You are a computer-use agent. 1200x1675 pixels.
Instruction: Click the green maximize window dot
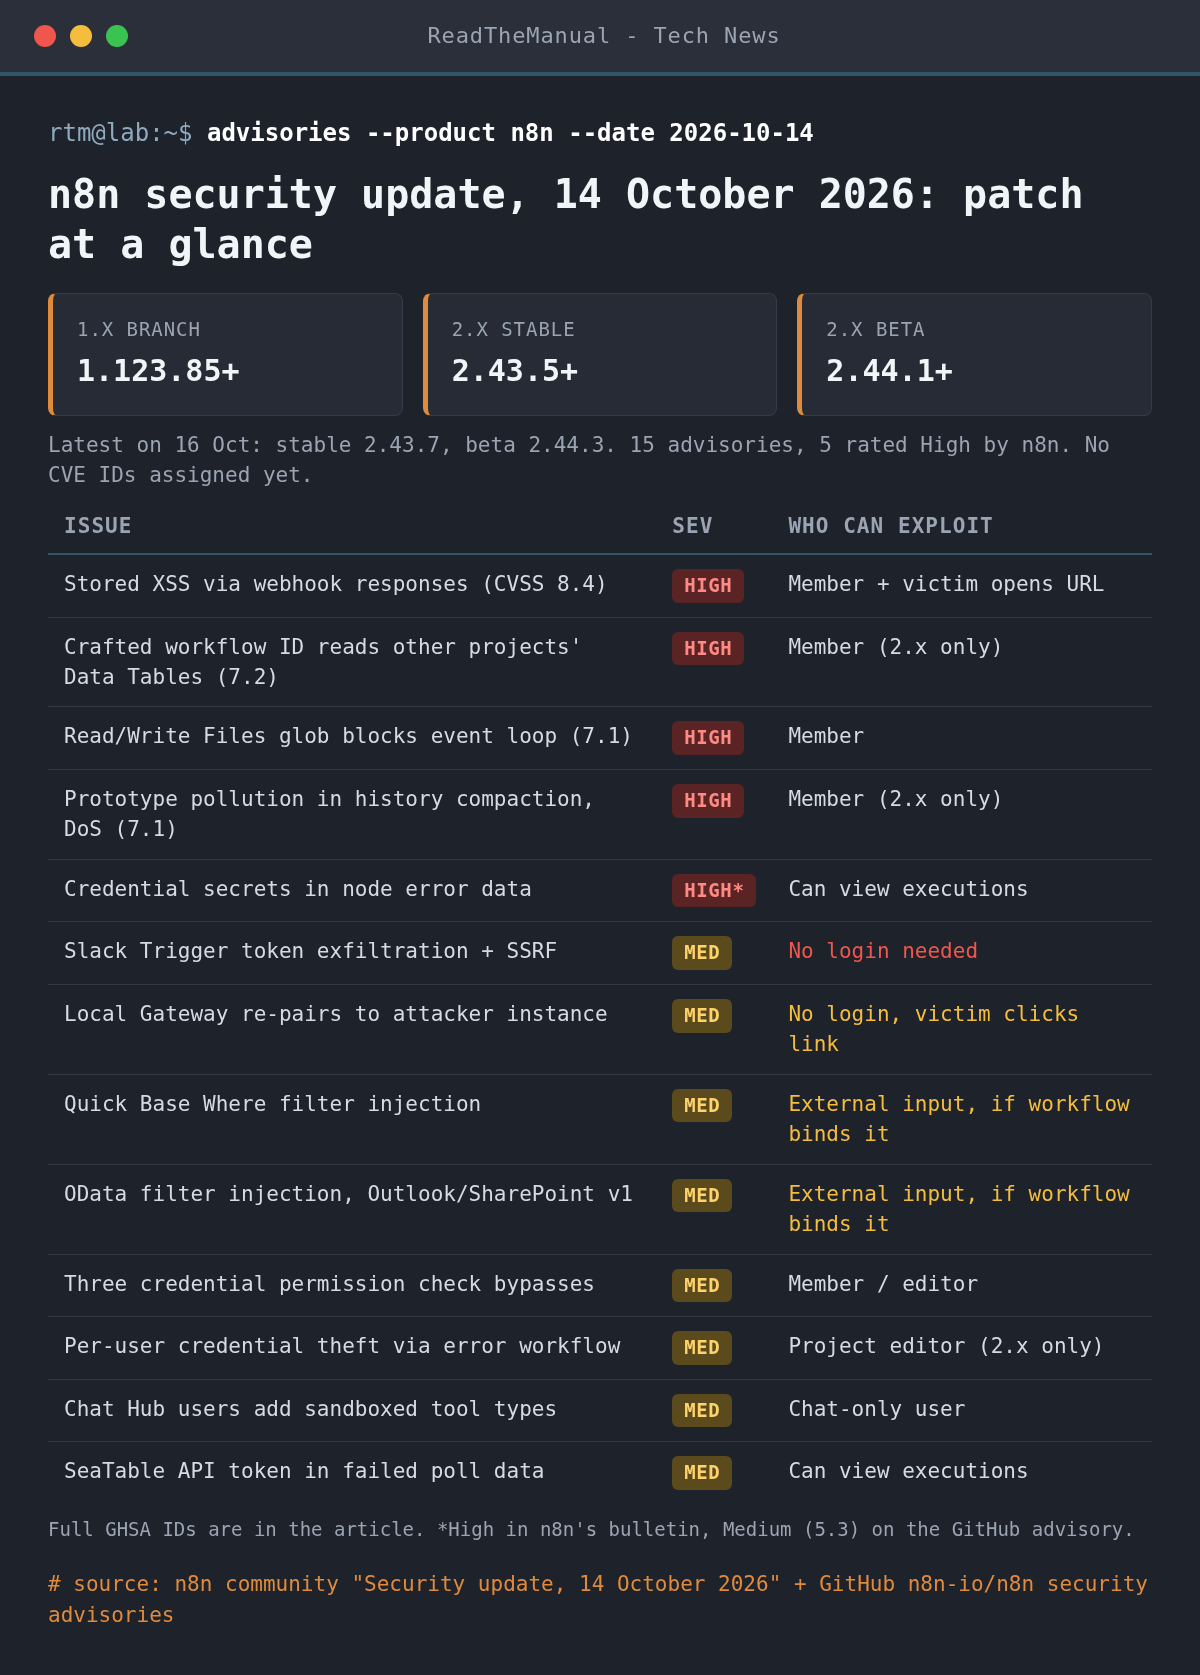[117, 36]
